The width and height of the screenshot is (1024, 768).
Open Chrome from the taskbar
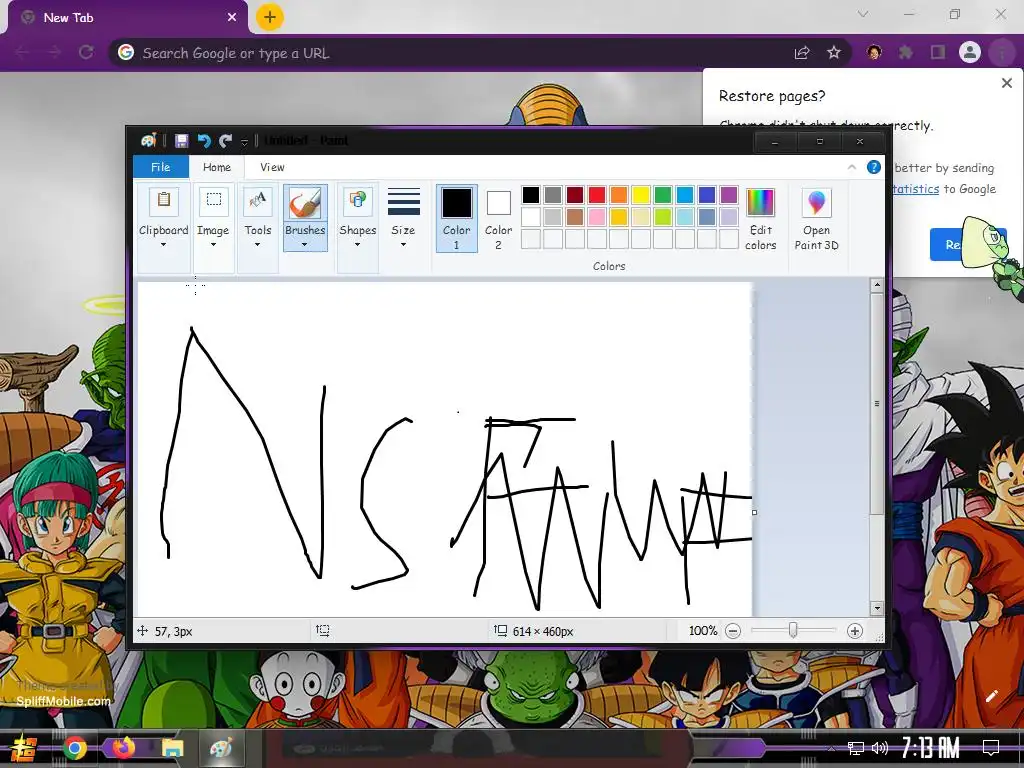(74, 748)
